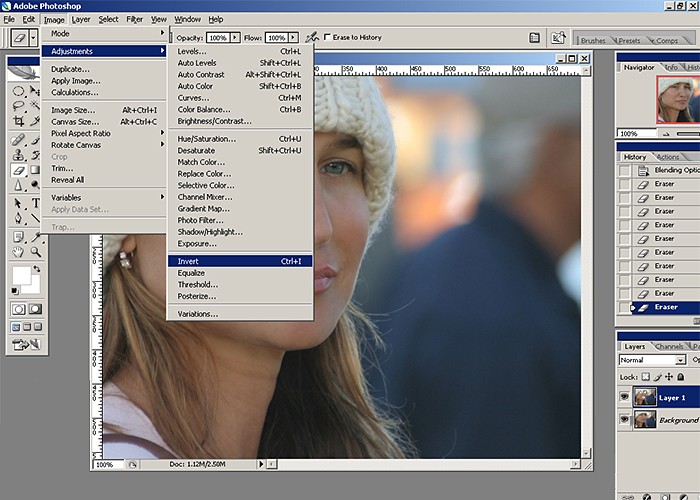The height and width of the screenshot is (500, 700).
Task: Select the Slice tool
Action: click(x=35, y=121)
